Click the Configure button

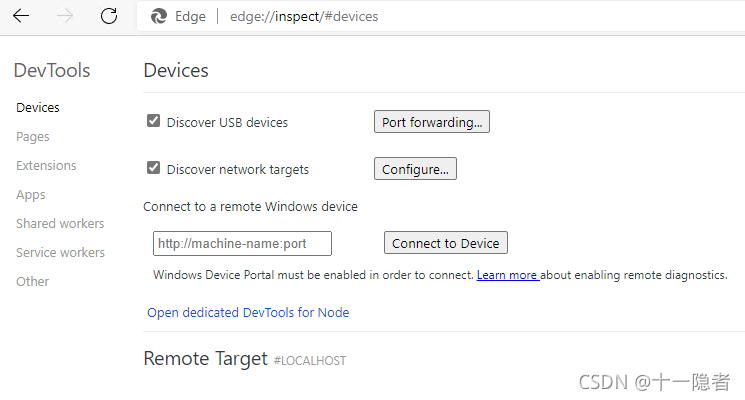(x=415, y=169)
